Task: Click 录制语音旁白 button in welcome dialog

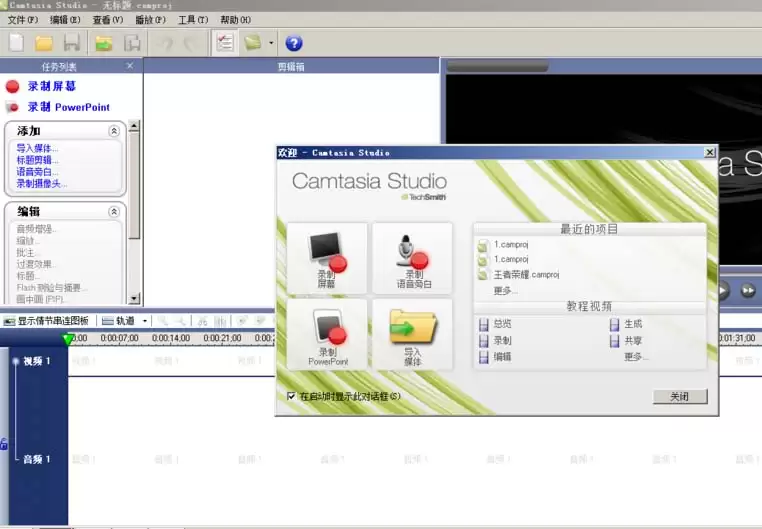Action: (413, 258)
